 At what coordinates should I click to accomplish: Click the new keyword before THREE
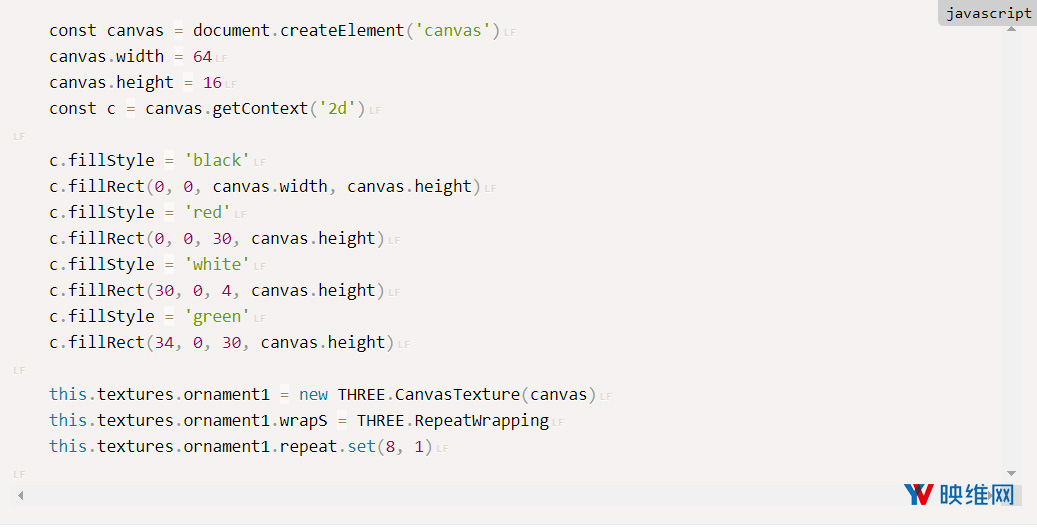point(313,395)
